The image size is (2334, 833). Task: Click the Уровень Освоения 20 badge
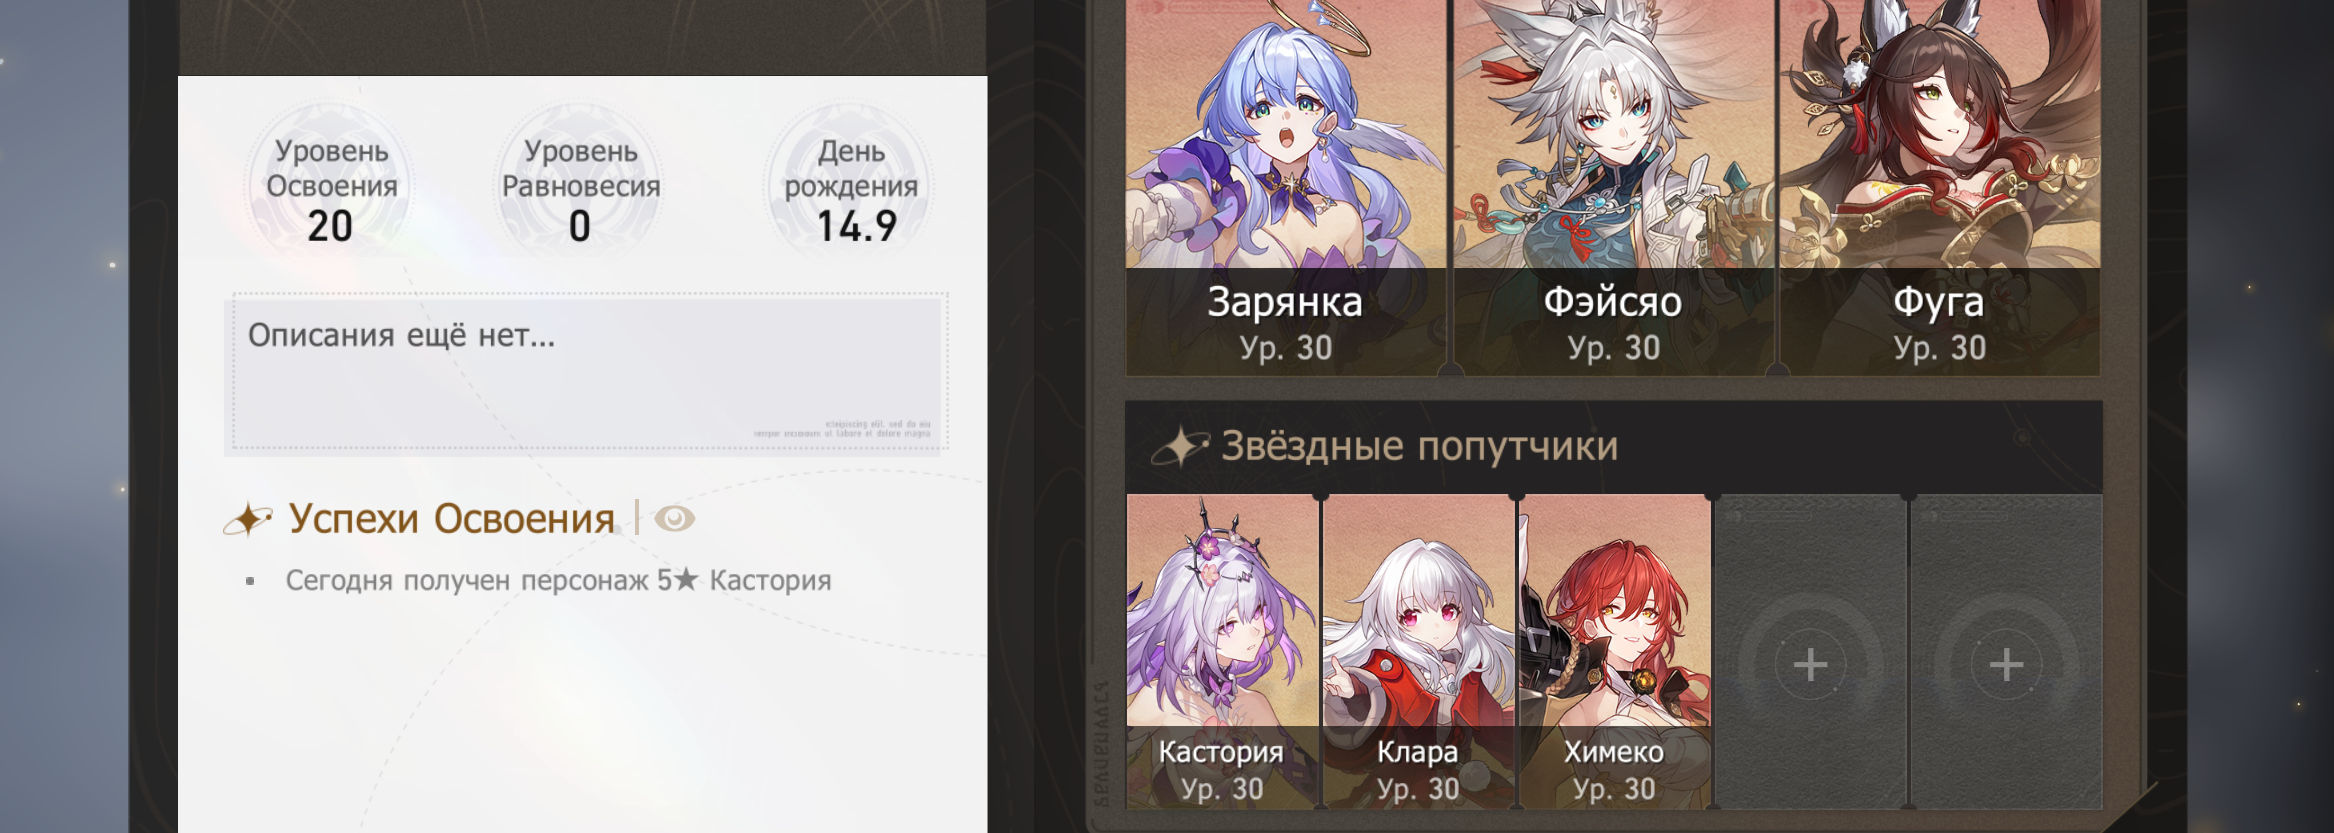(331, 187)
